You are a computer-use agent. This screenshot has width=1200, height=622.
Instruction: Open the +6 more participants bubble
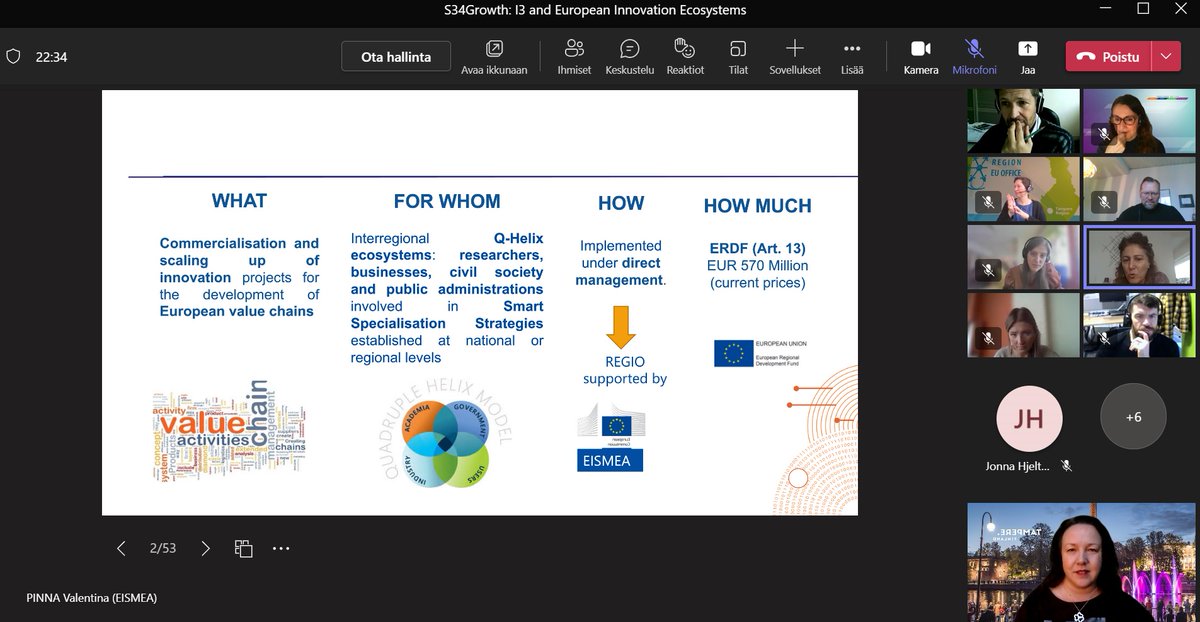click(1133, 417)
